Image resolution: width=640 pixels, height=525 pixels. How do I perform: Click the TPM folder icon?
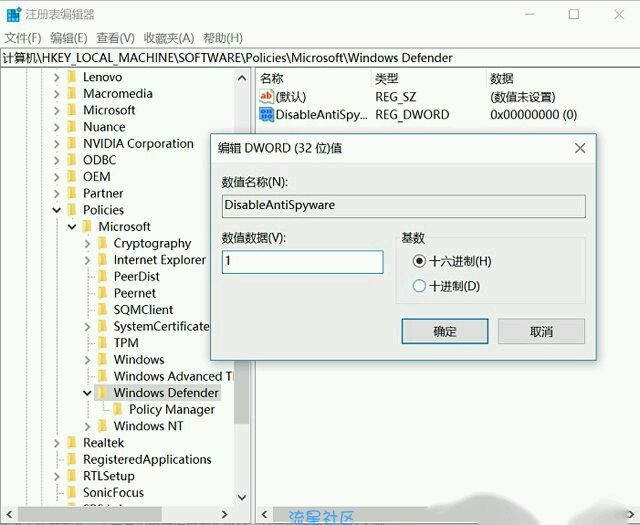(x=102, y=343)
